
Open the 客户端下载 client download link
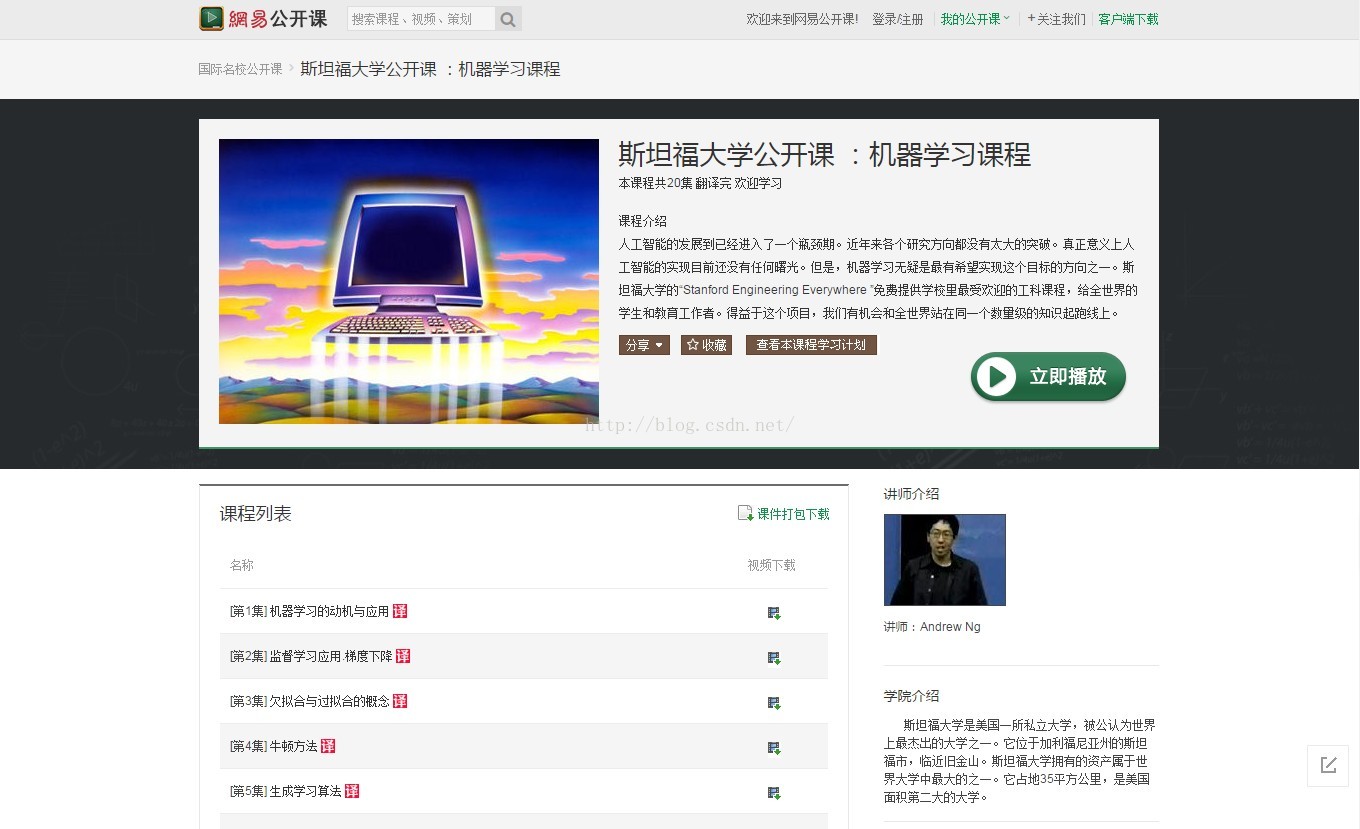point(1128,19)
